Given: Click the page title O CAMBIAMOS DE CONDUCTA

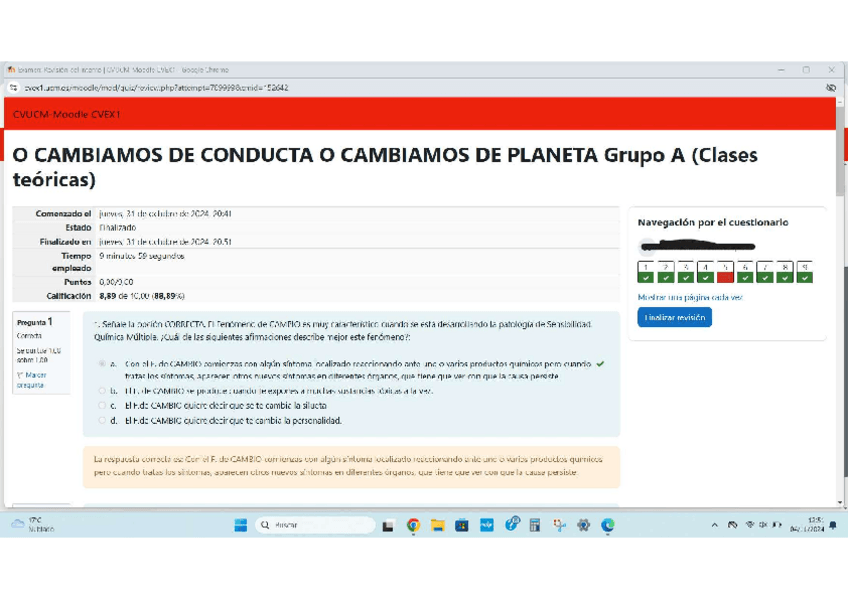Looking at the screenshot, I should coord(385,167).
